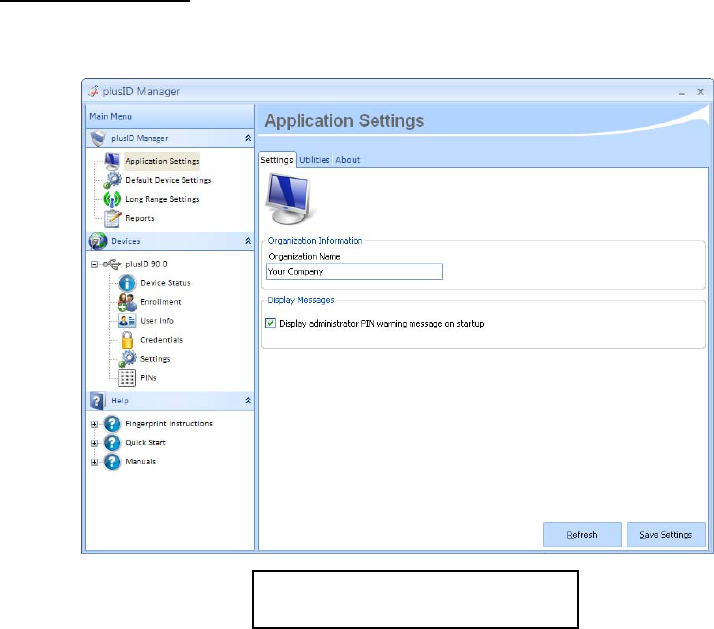714x629 pixels.
Task: Click the Enrollment users icon
Action: [x=127, y=302]
